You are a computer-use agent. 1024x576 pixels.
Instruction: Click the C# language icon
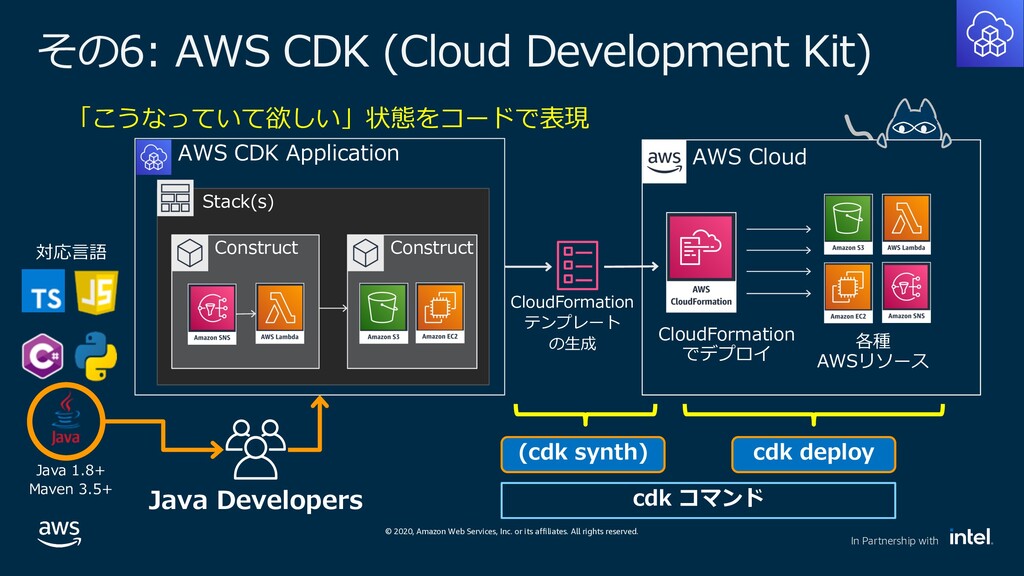point(42,356)
